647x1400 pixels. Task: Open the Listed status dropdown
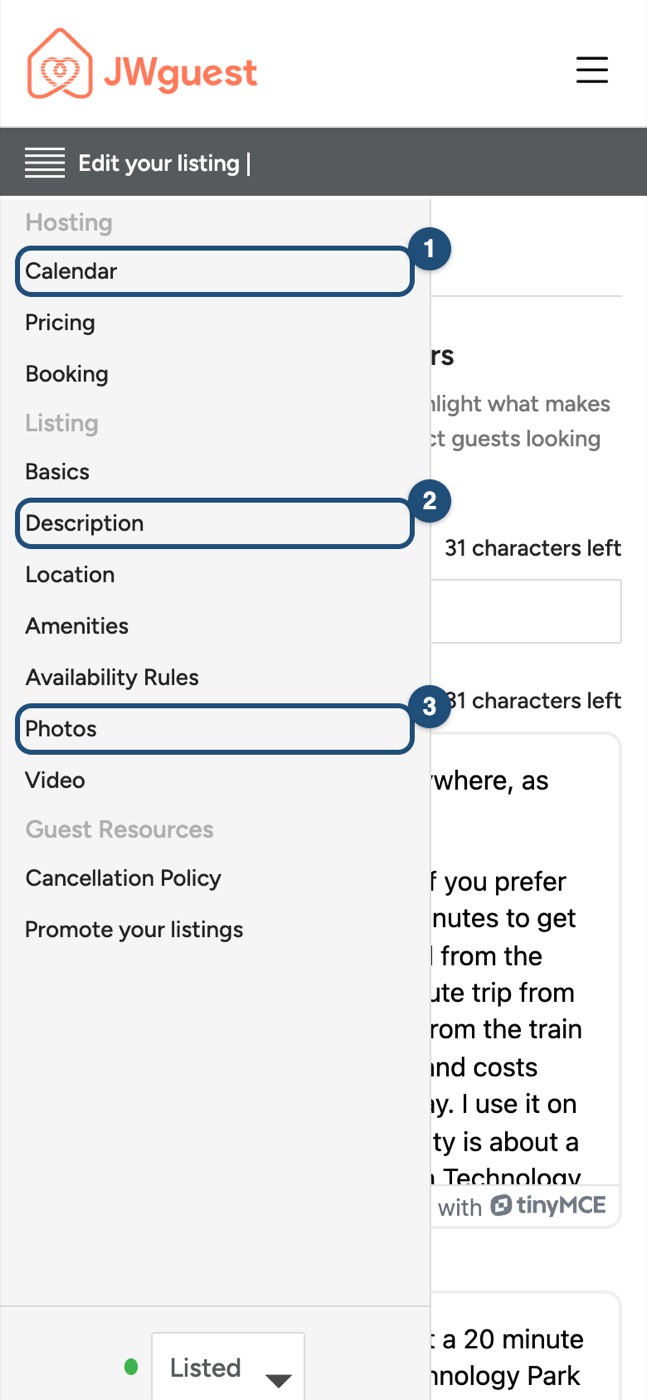pos(228,1366)
